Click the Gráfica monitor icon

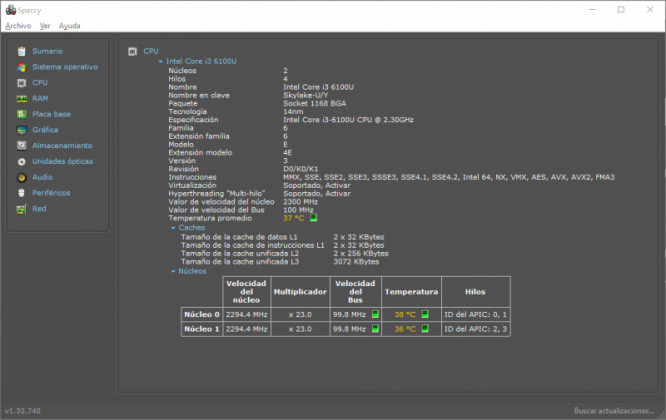coord(22,130)
